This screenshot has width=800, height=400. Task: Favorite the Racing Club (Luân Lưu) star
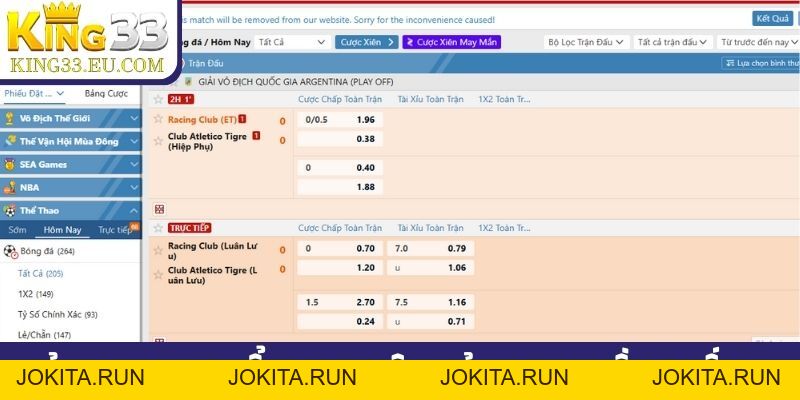pyautogui.click(x=158, y=250)
